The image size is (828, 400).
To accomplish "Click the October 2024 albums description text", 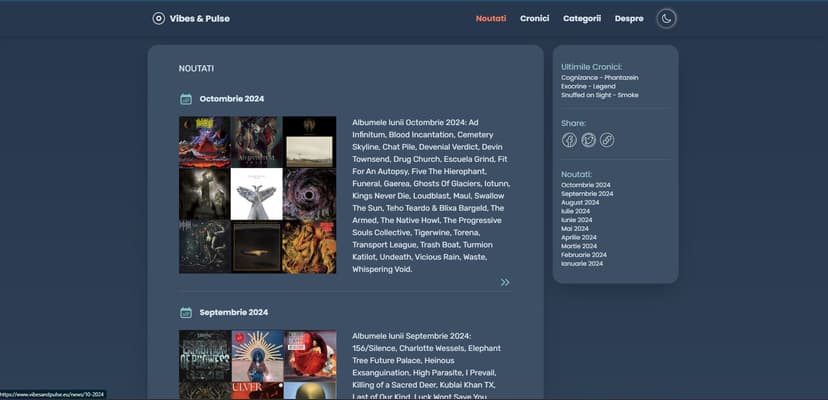I will pyautogui.click(x=431, y=196).
